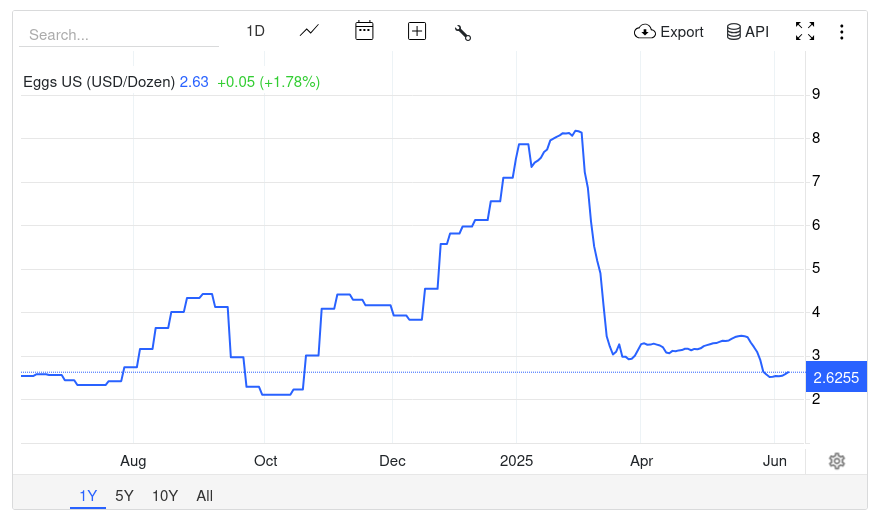Select the 1Y time range tab

[88, 495]
